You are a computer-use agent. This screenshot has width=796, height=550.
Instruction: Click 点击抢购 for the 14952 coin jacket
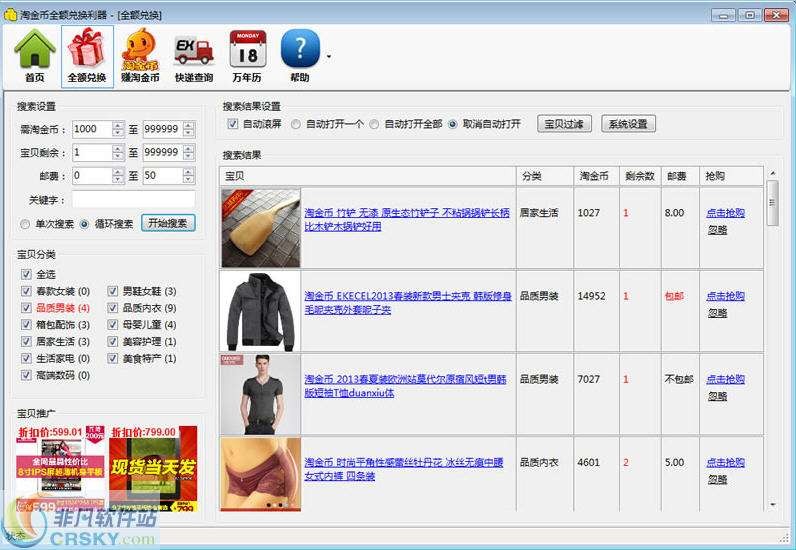pos(725,296)
